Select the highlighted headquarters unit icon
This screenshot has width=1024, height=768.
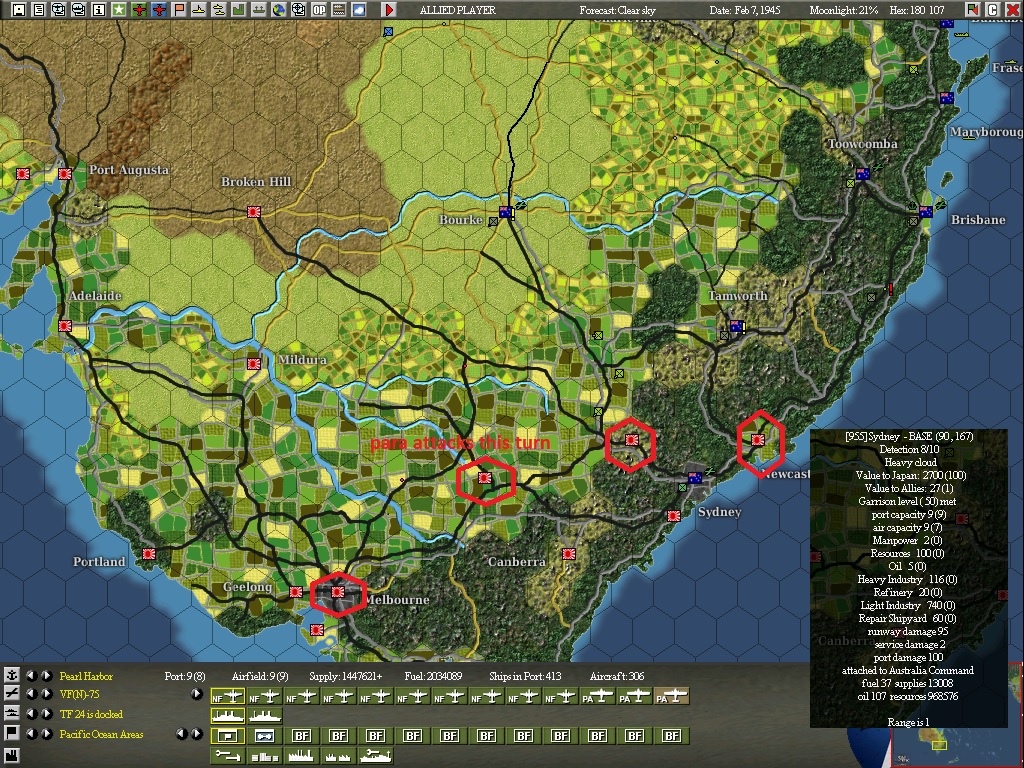pos(228,736)
